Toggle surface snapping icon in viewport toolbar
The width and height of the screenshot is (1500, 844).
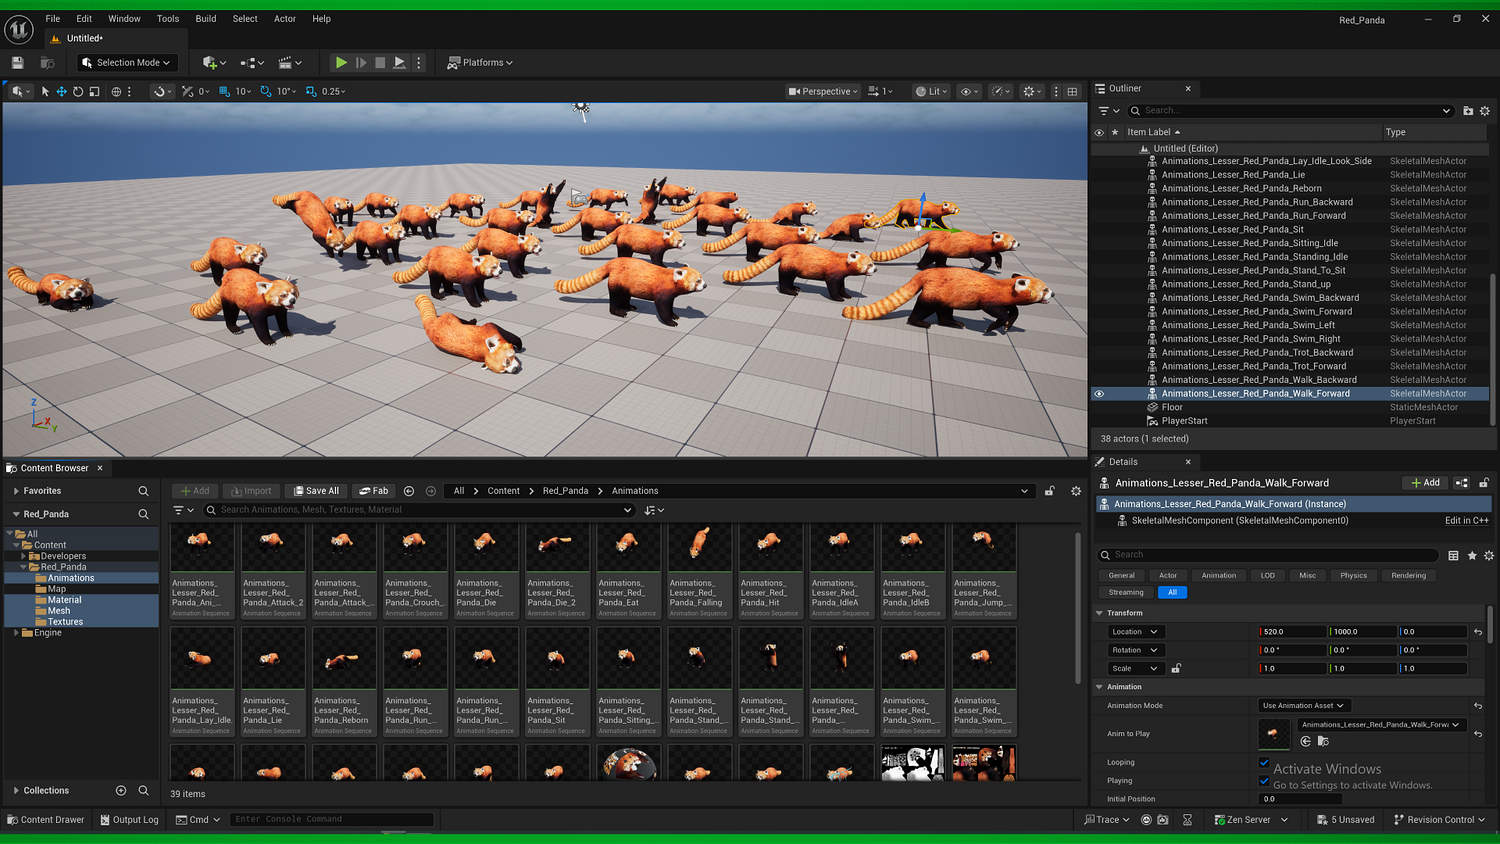pos(188,91)
